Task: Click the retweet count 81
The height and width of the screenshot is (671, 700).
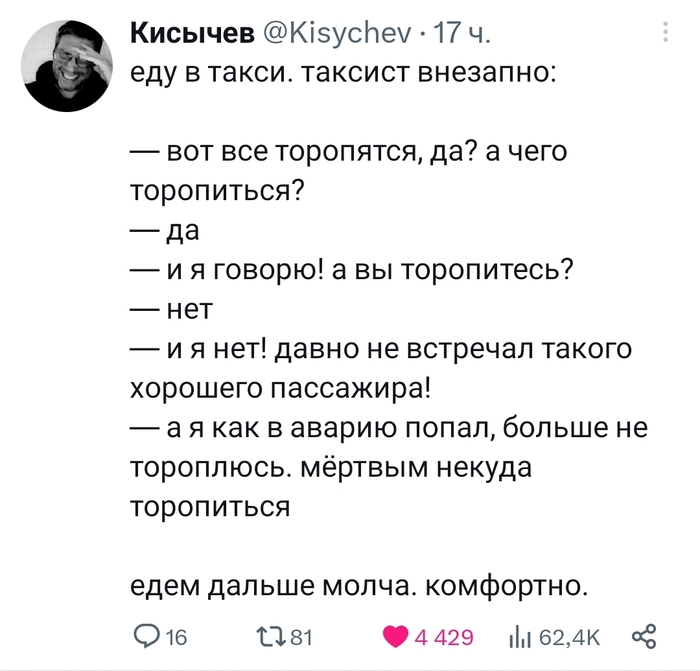Action: 301,638
